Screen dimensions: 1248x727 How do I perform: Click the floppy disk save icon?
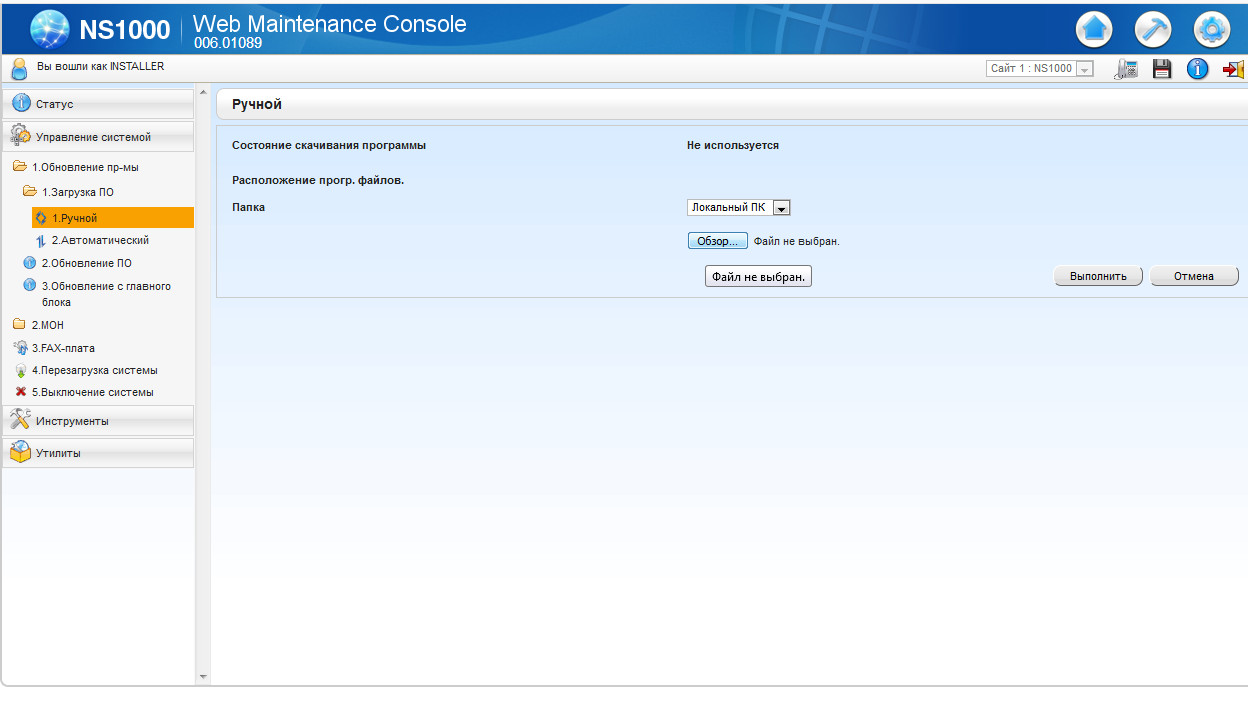click(x=1162, y=69)
